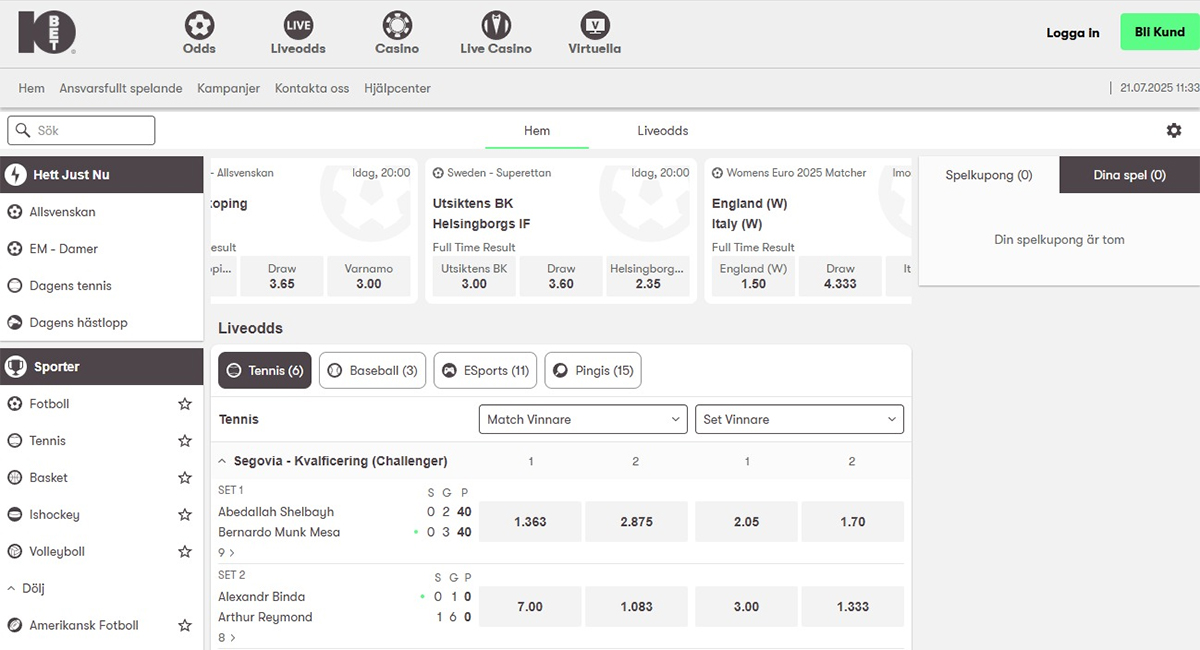Image resolution: width=1200 pixels, height=650 pixels.
Task: Switch to Liveodds tab
Action: pos(663,131)
